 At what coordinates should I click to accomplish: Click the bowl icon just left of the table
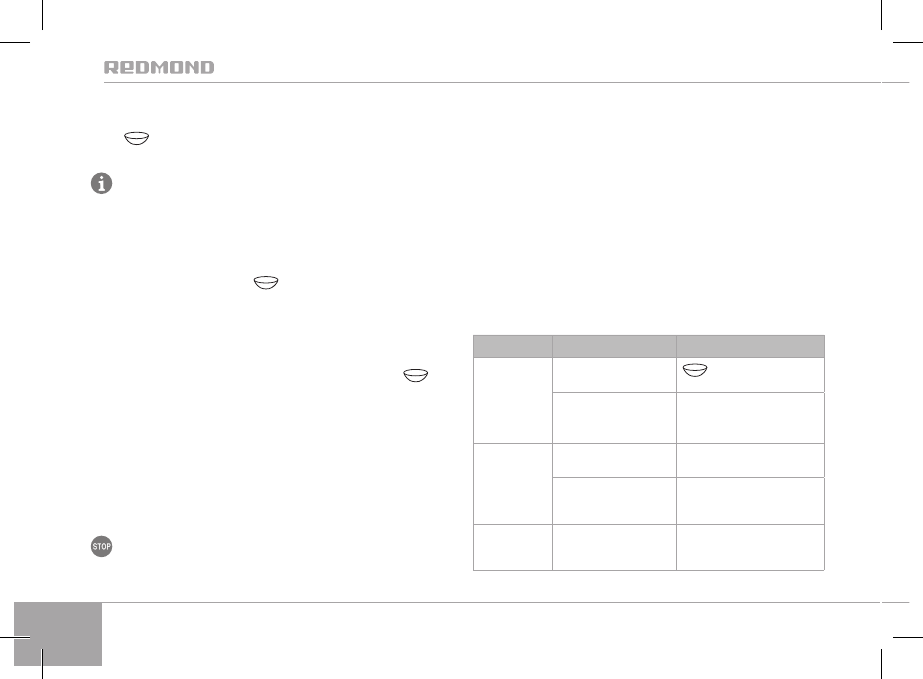click(x=415, y=374)
